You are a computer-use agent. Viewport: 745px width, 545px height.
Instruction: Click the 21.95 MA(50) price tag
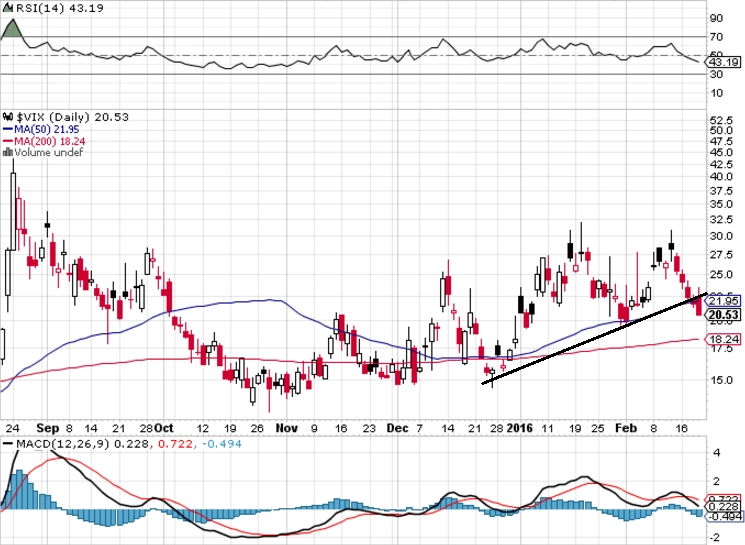point(722,301)
